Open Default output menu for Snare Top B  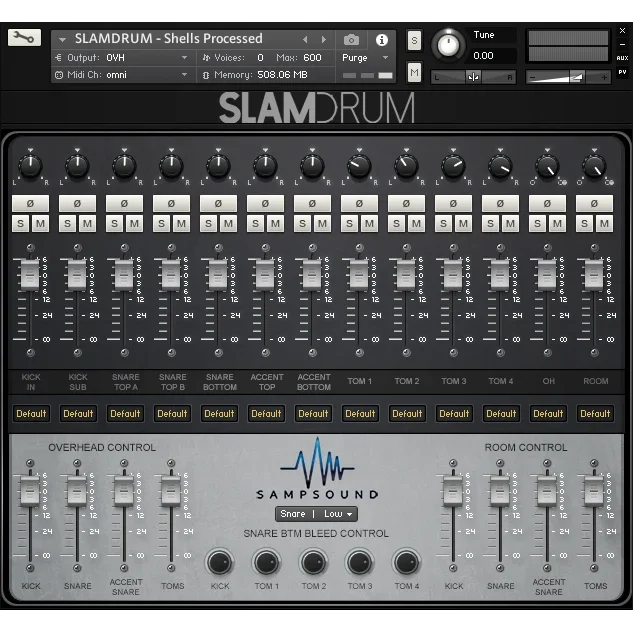point(172,414)
